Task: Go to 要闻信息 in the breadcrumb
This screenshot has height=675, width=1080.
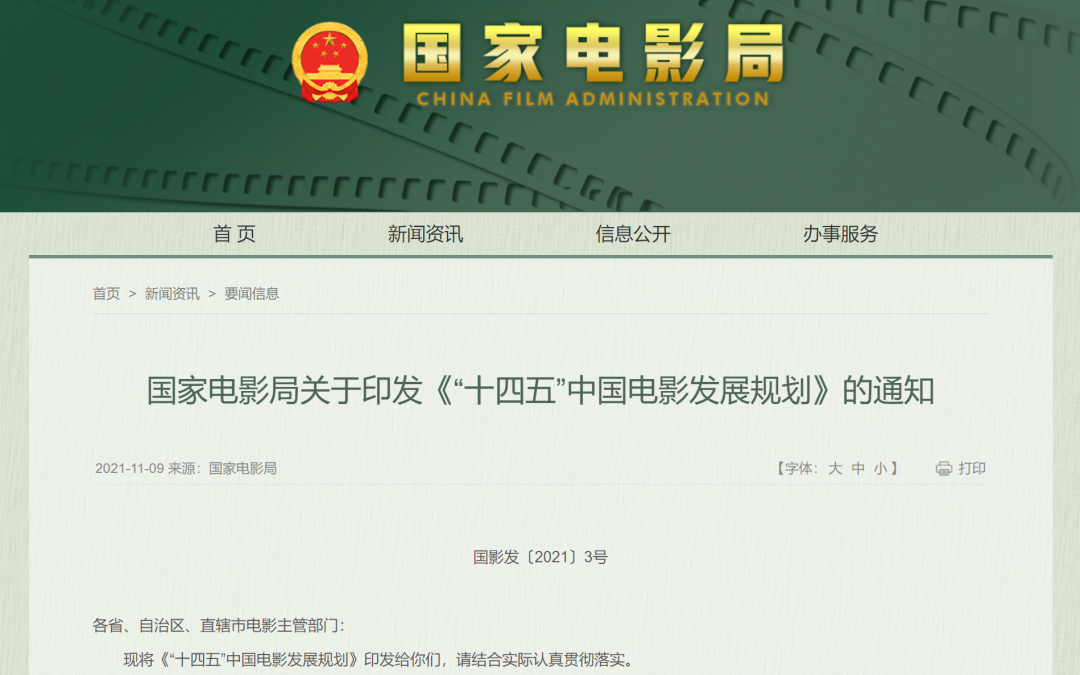Action: tap(252, 294)
